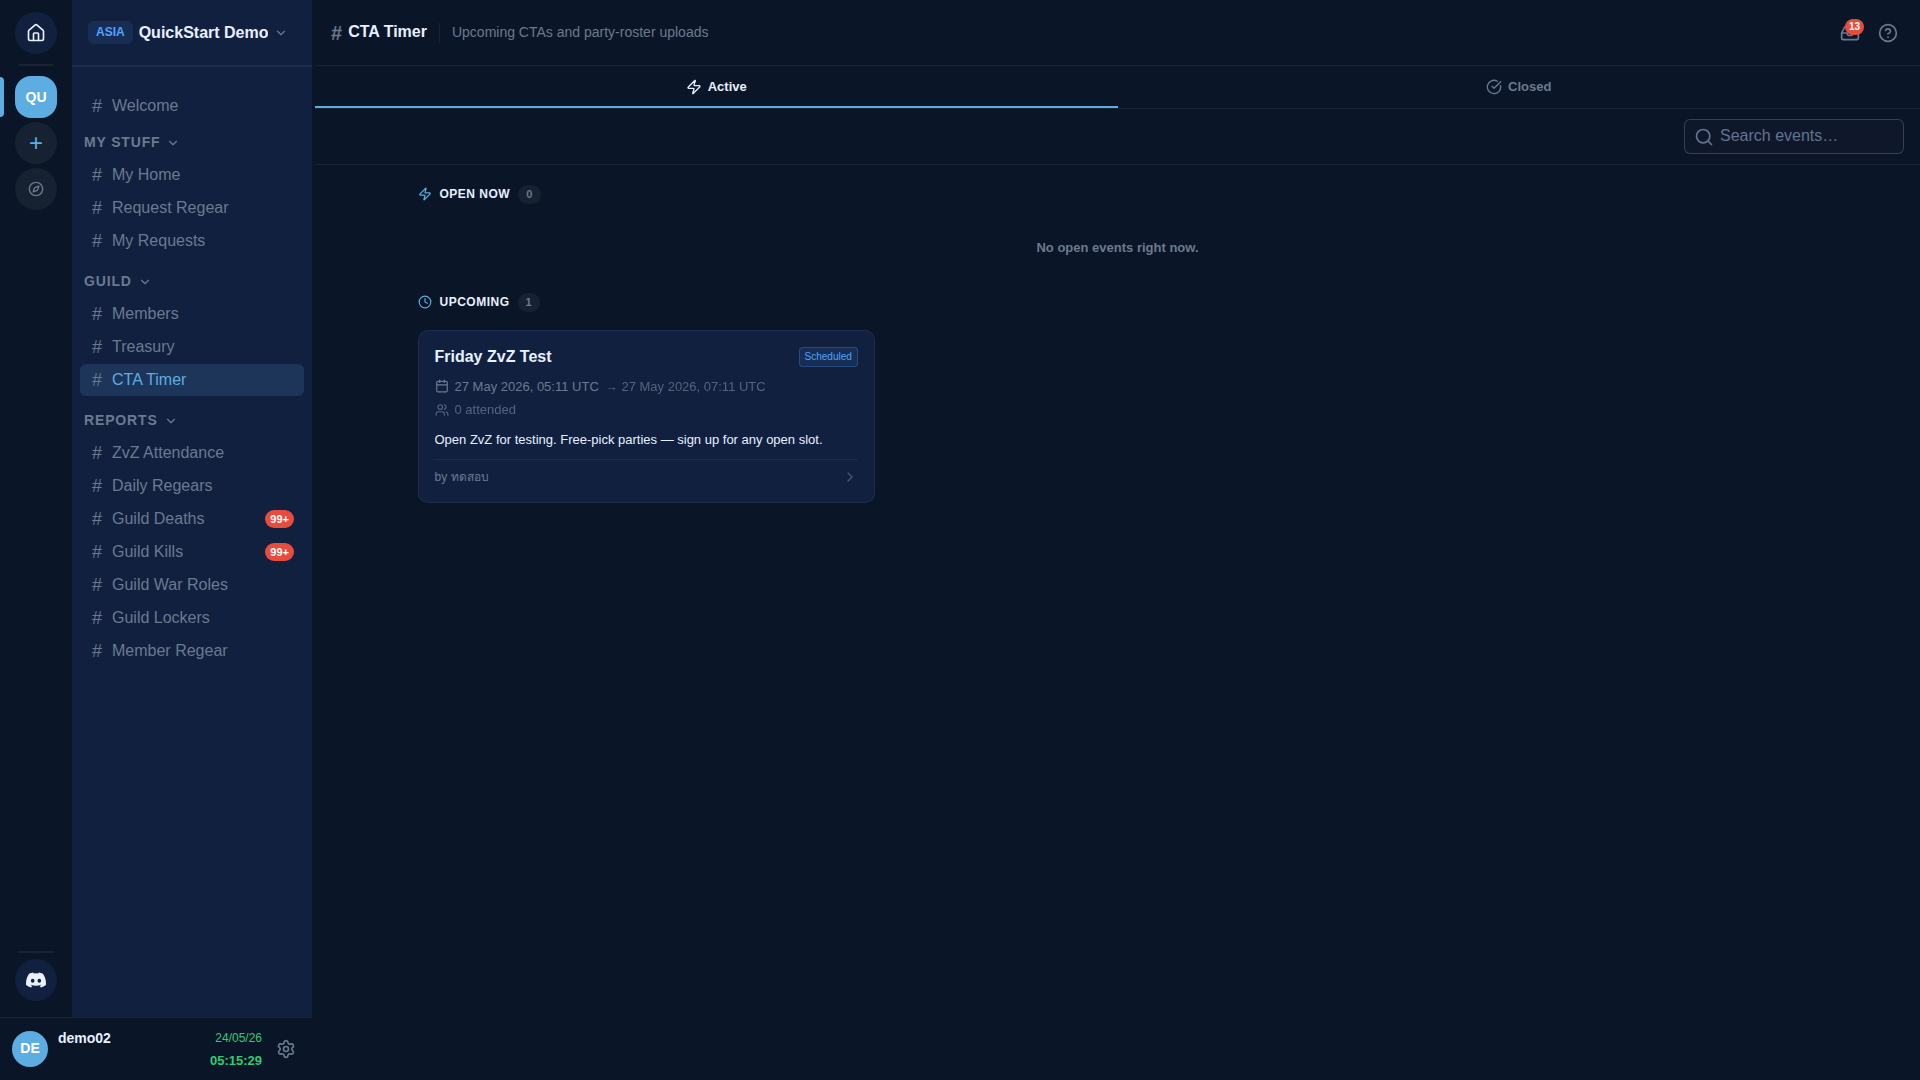The height and width of the screenshot is (1080, 1920).
Task: Open the Treasury page
Action: point(192,347)
